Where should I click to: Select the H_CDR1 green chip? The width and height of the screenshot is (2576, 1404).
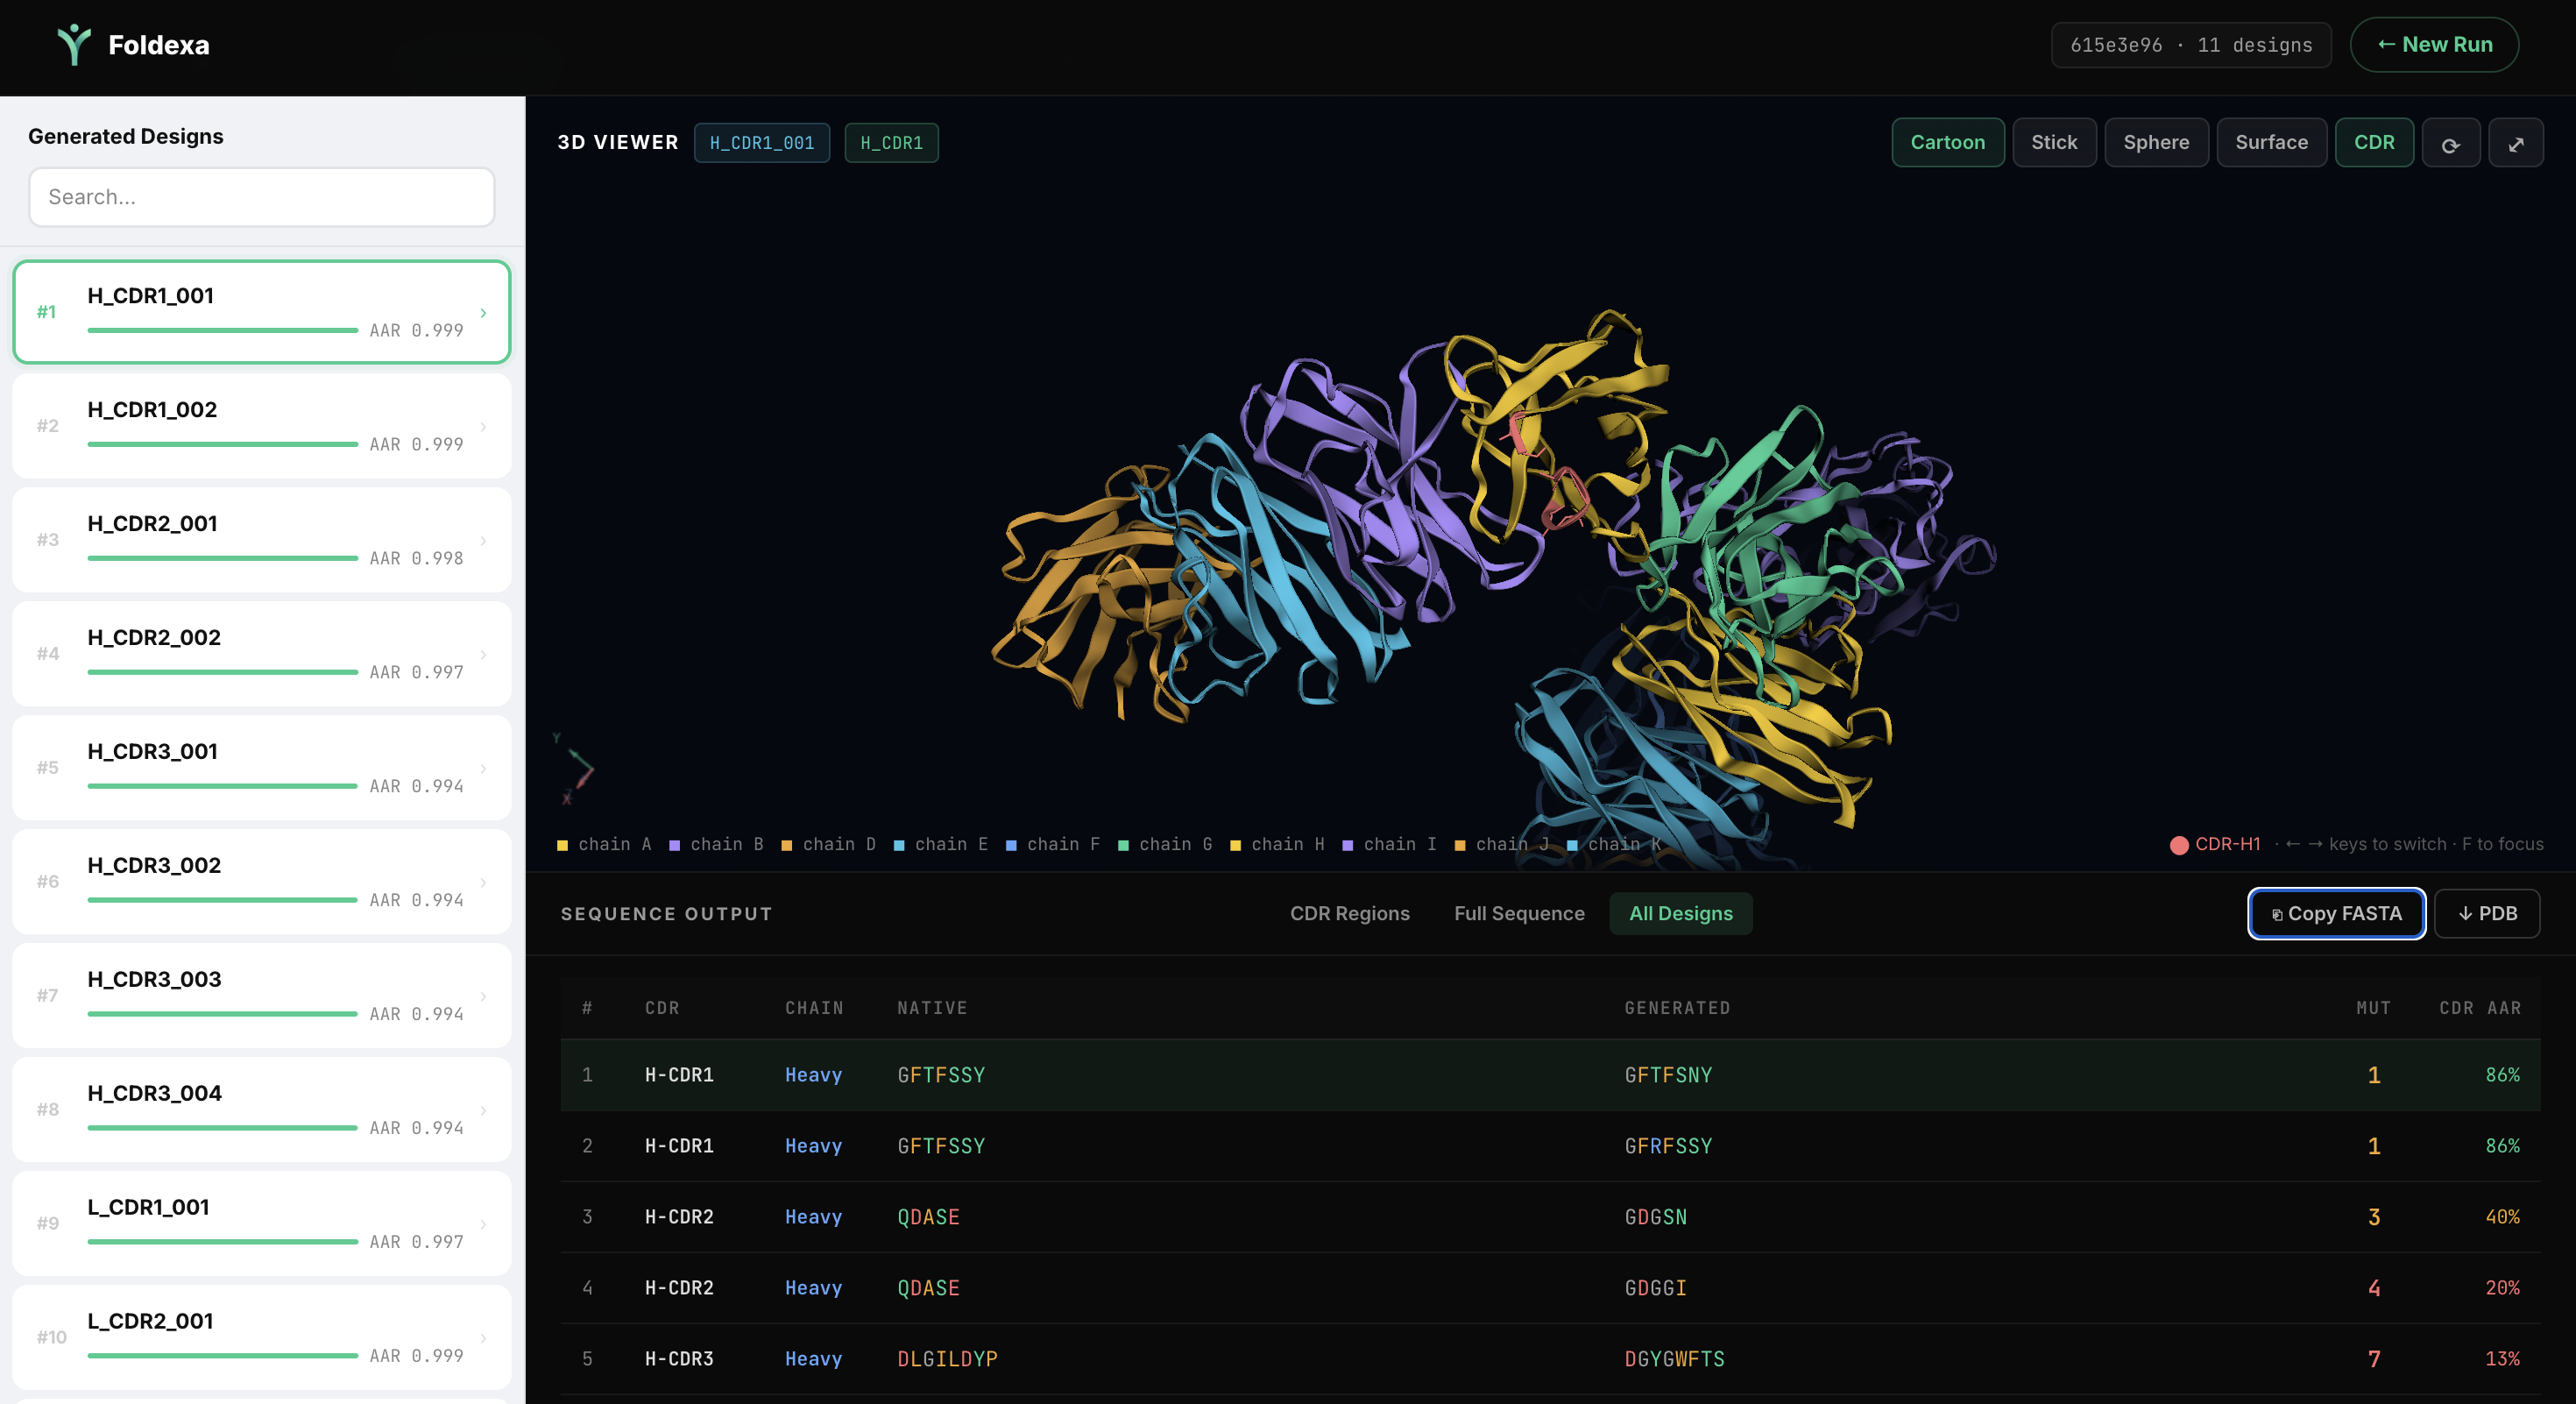(x=891, y=142)
